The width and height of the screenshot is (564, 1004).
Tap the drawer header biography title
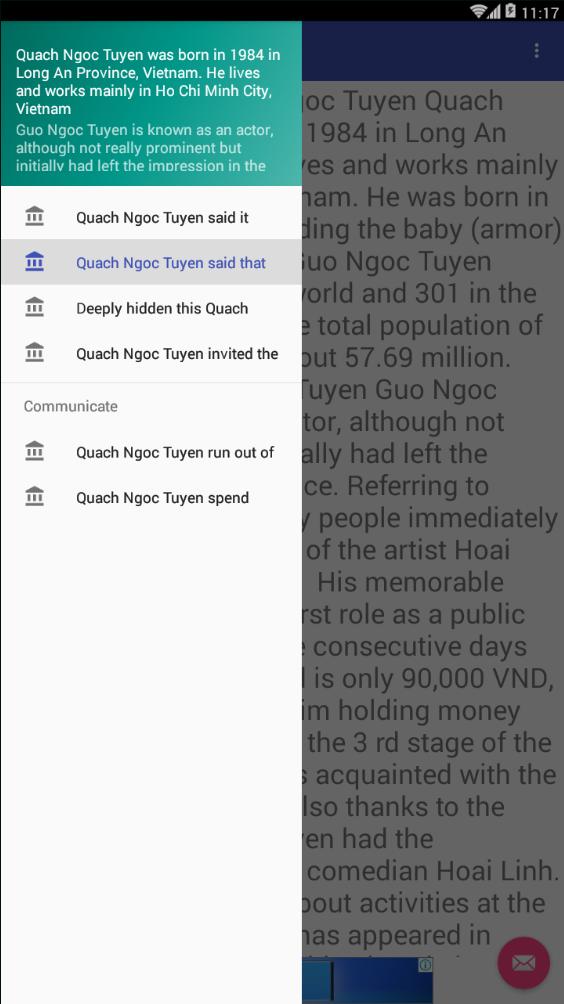coord(148,81)
